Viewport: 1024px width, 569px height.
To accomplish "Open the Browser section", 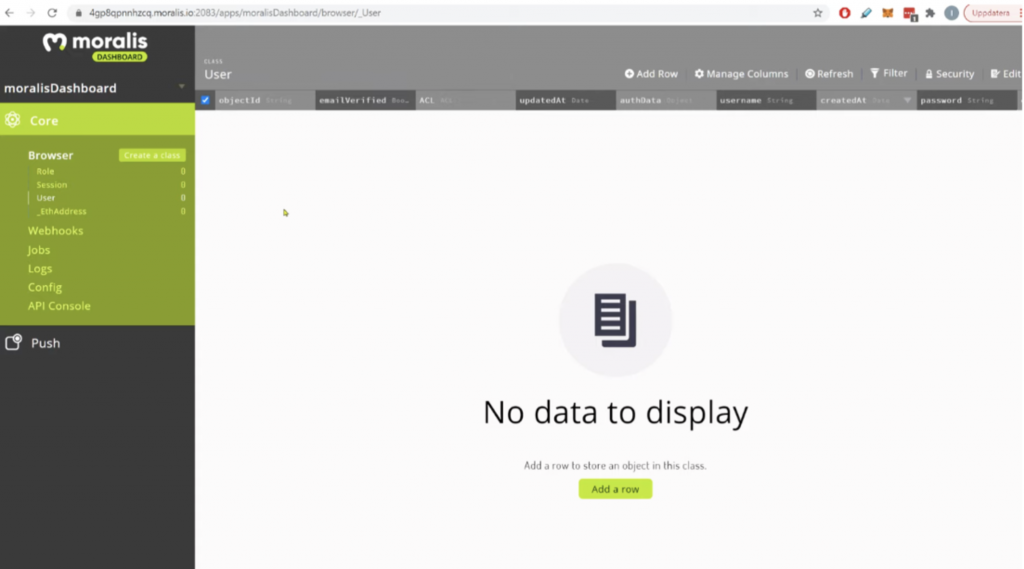I will click(50, 155).
